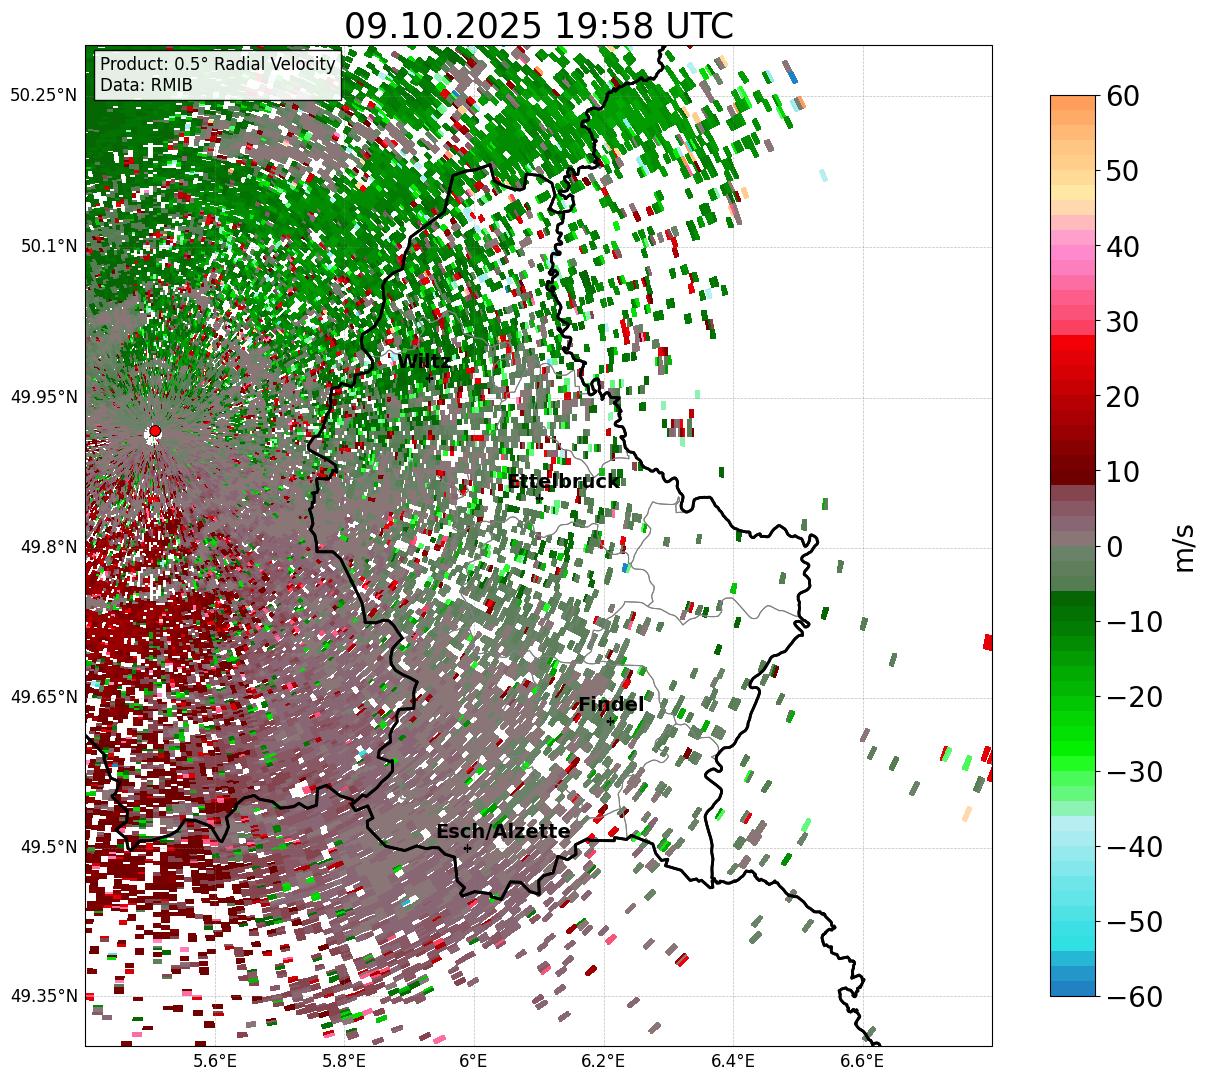Image resolution: width=1207 pixels, height=1081 pixels.
Task: Click the title '09.10.2025 19:58 UTC'
Action: pos(538,26)
